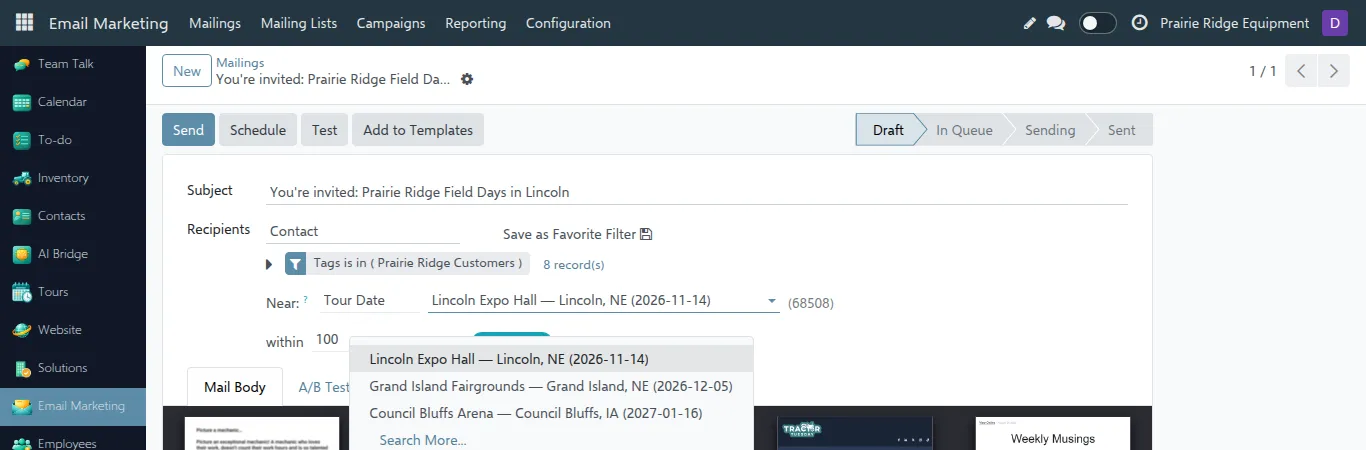Click the Schedule button
Screen dimensions: 1366x450
pos(258,130)
